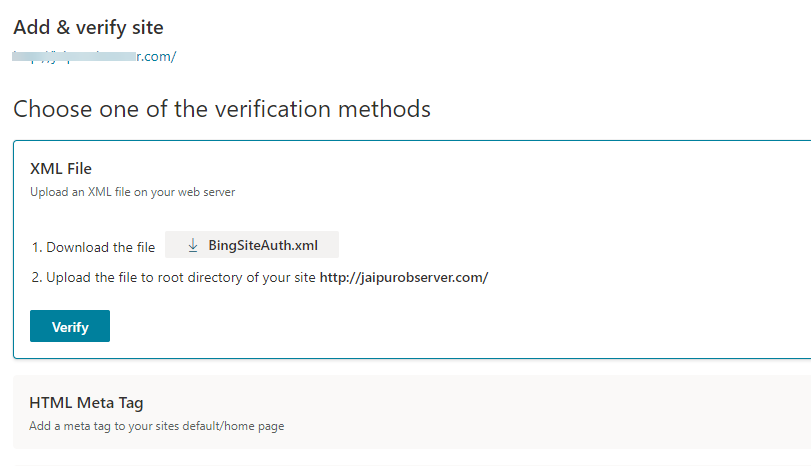The width and height of the screenshot is (811, 466).
Task: Download the BingSiteAuth.xml file
Action: (252, 245)
